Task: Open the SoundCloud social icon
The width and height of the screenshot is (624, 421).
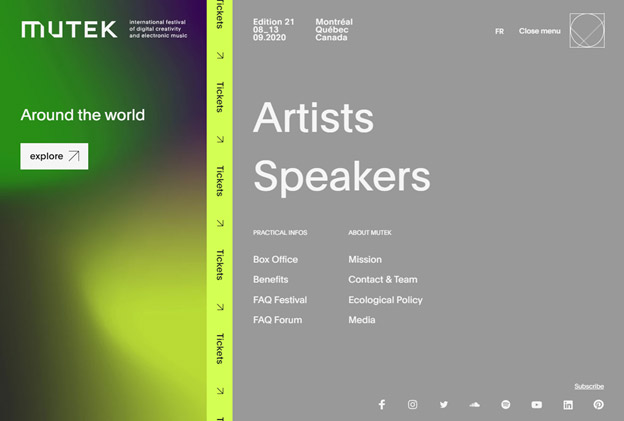Action: click(474, 405)
